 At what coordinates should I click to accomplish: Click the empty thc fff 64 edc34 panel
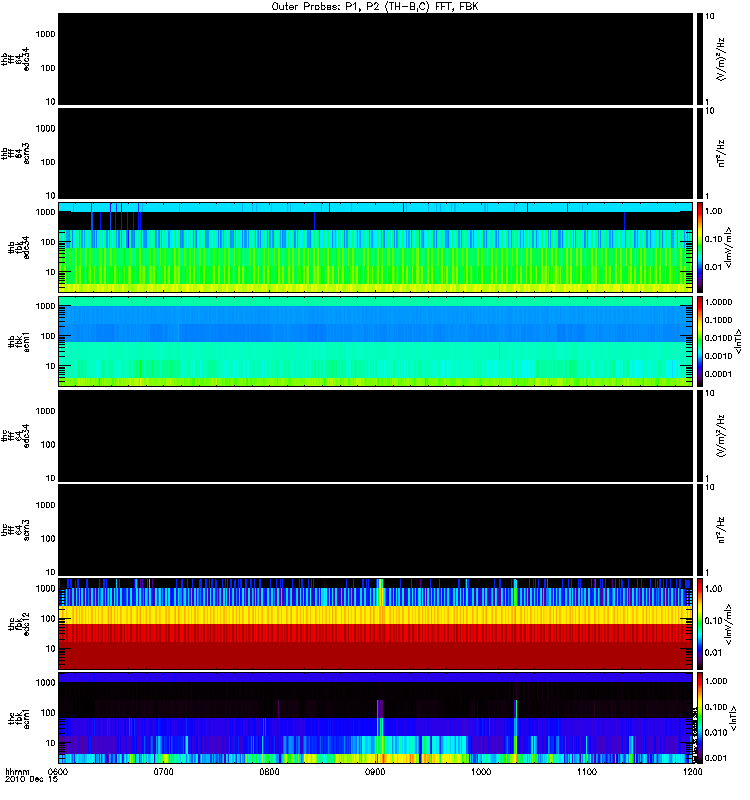point(375,436)
